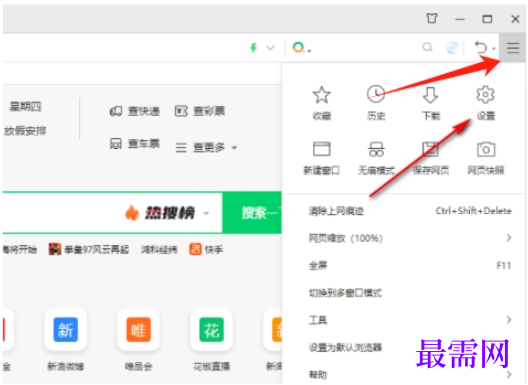Open the hamburger main menu button
This screenshot has height=385, width=528.
(513, 48)
